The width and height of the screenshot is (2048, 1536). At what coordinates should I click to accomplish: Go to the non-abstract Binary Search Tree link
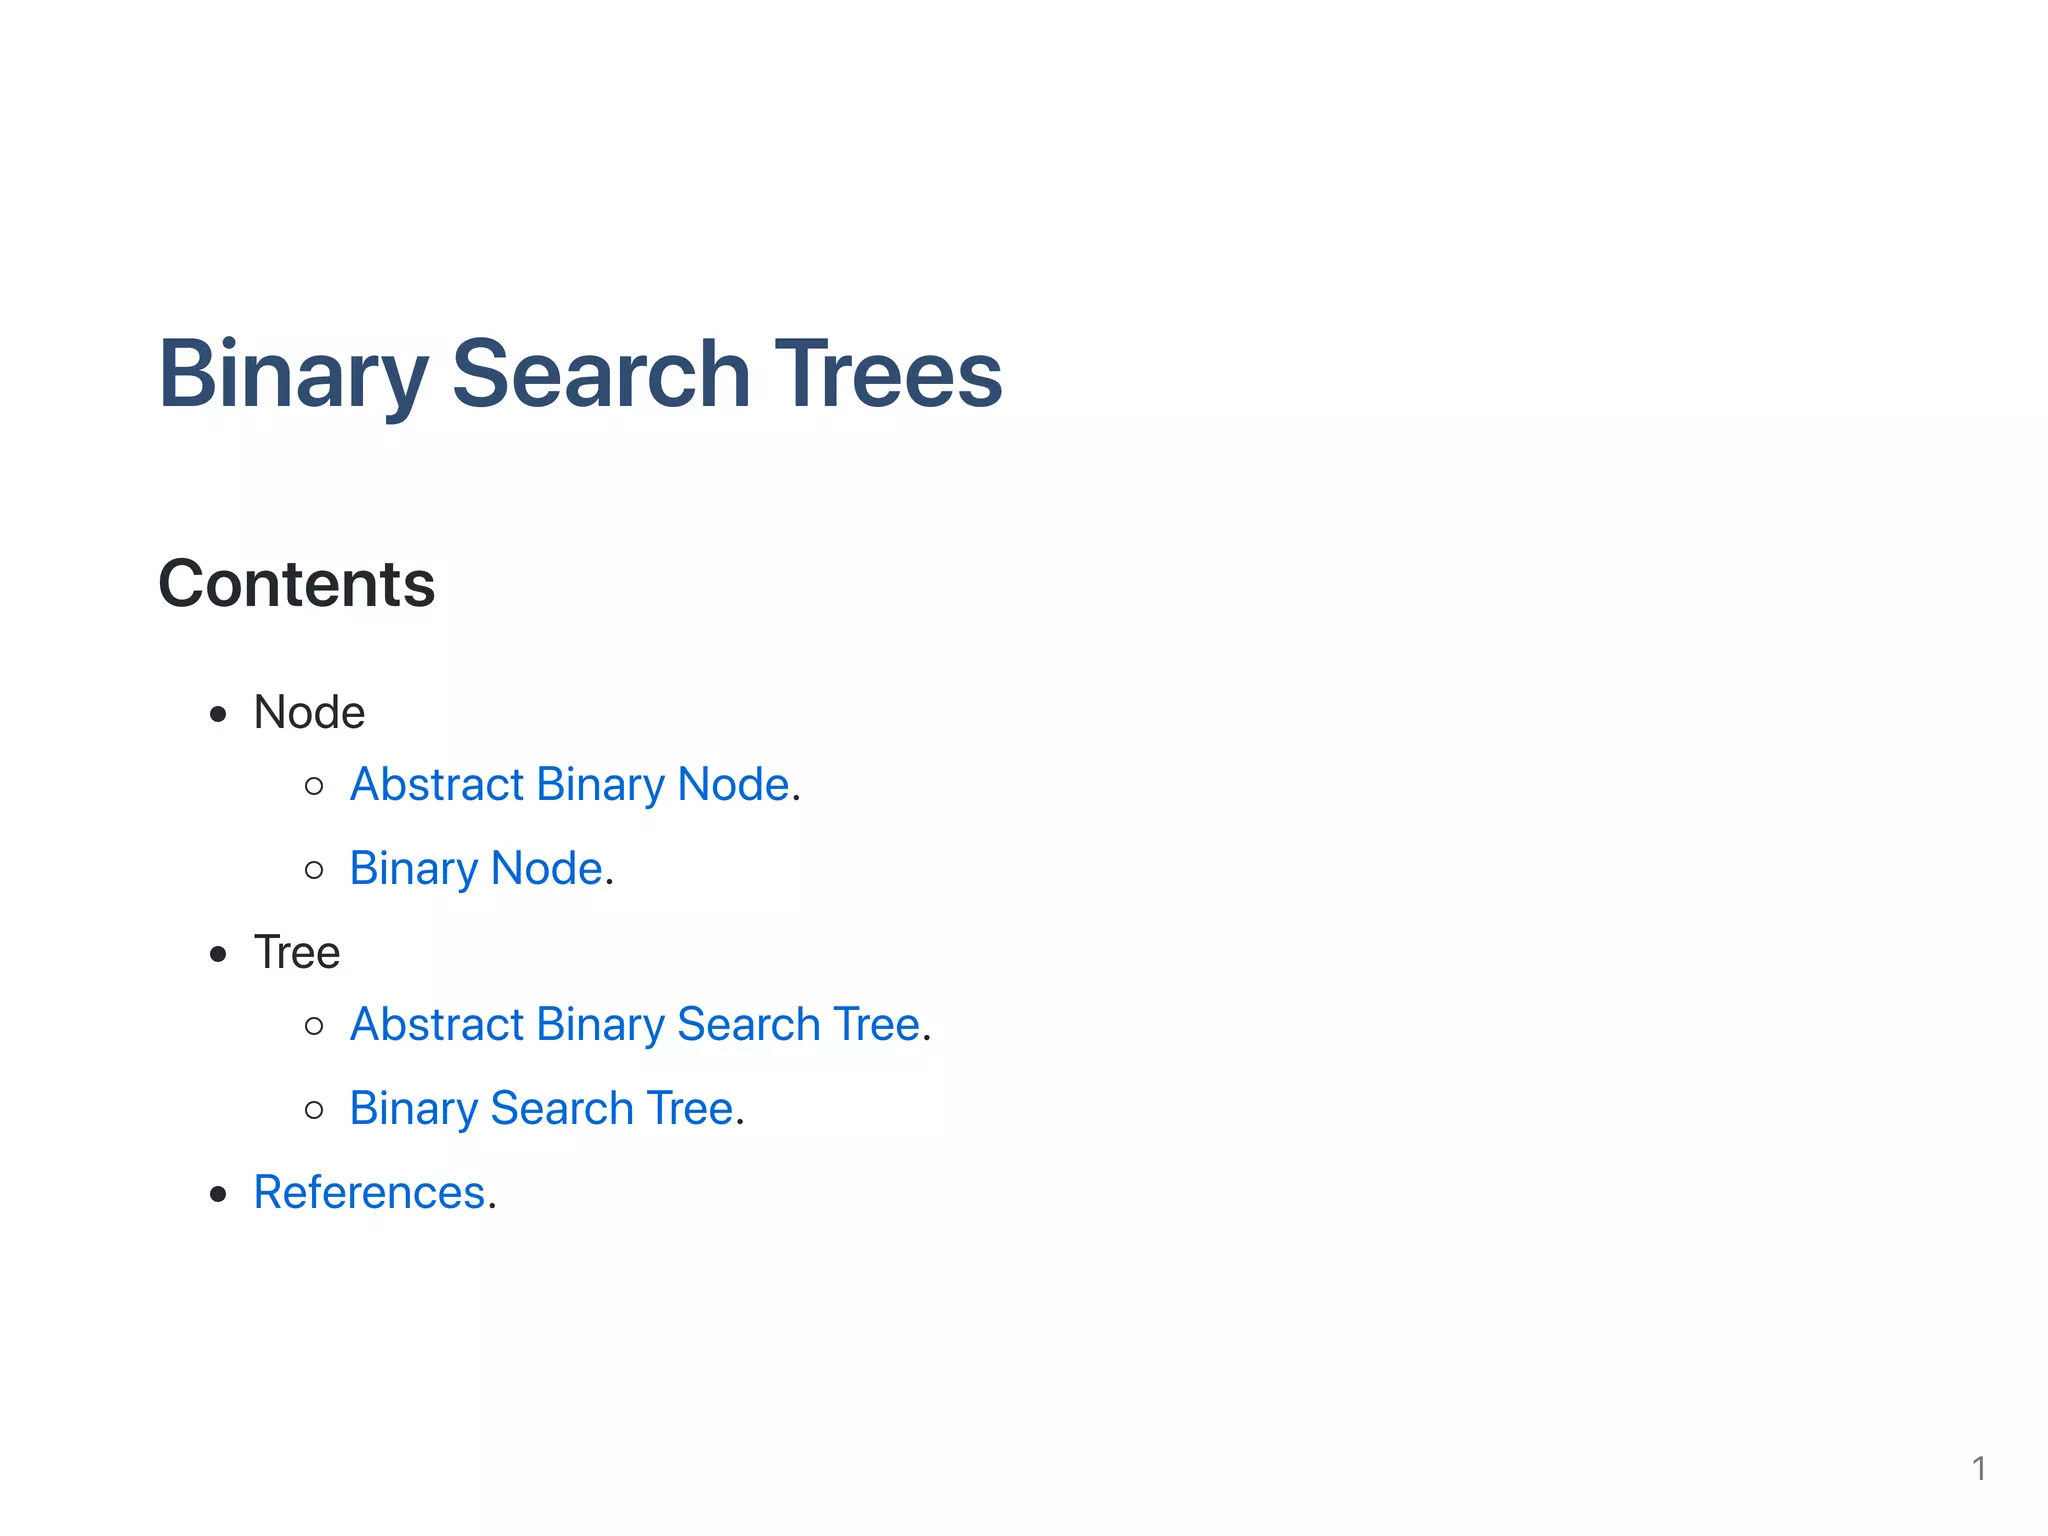coord(541,1109)
